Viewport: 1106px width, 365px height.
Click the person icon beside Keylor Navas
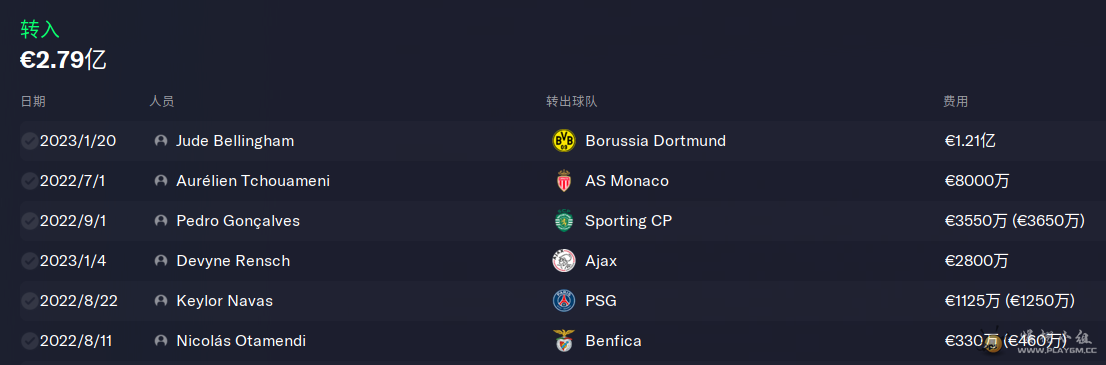tap(161, 301)
